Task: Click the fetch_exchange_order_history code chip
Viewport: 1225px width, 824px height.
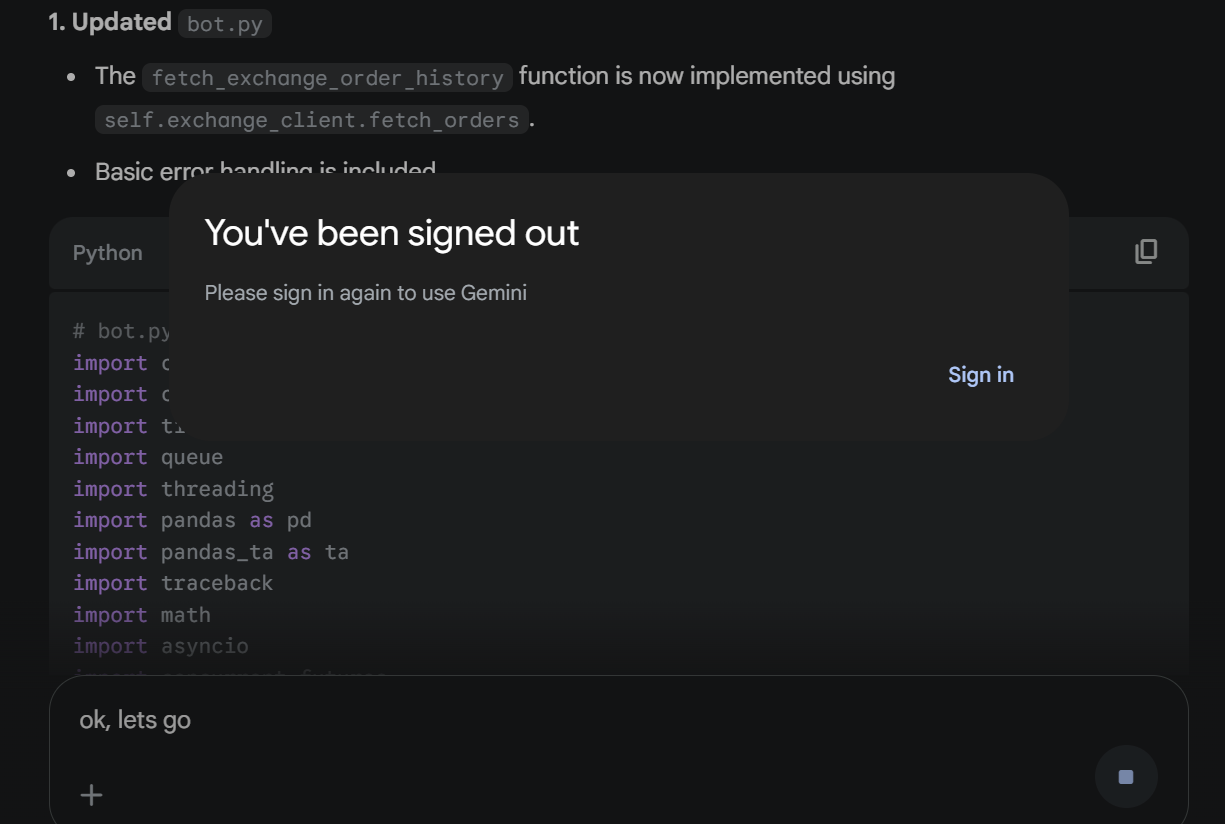Action: (x=327, y=77)
